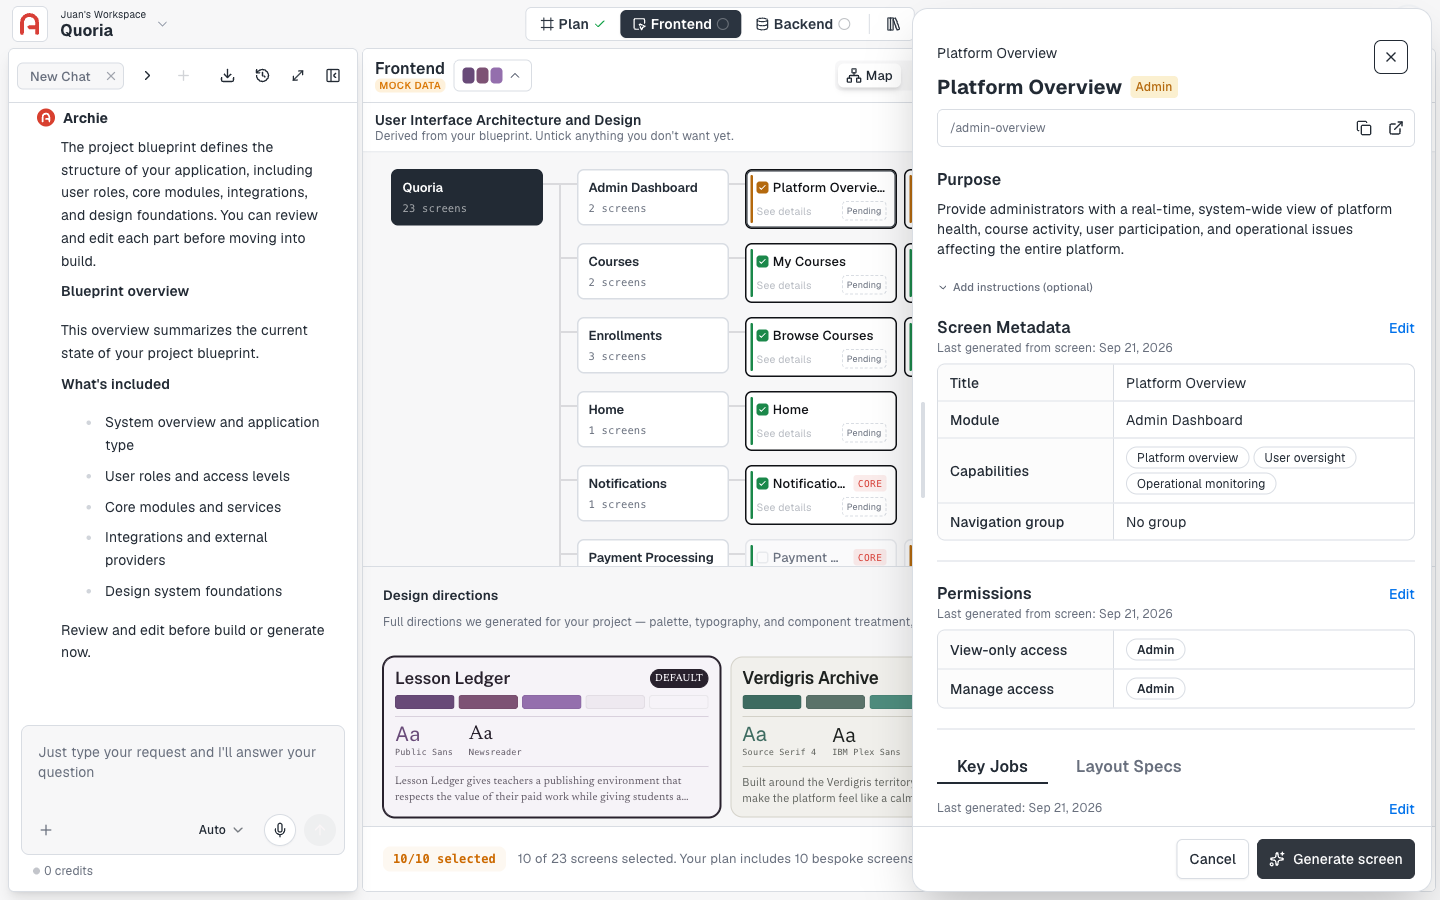The width and height of the screenshot is (1440, 900).
Task: Click next arrow beside New Chat tab
Action: click(x=147, y=76)
